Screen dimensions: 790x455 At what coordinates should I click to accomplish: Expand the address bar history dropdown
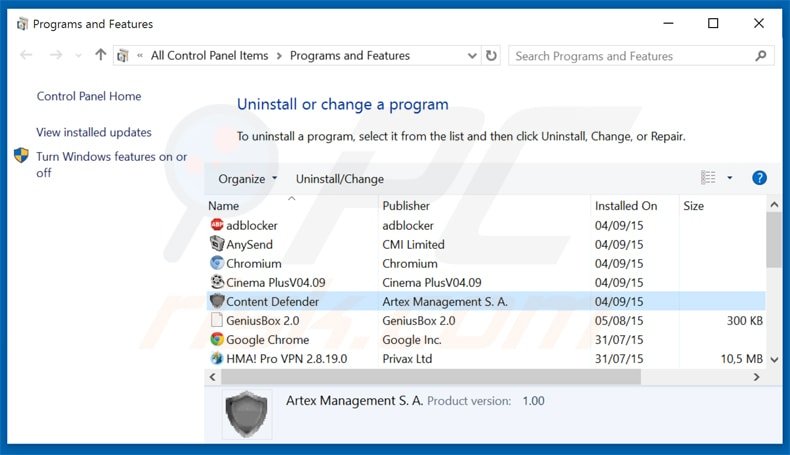point(472,55)
